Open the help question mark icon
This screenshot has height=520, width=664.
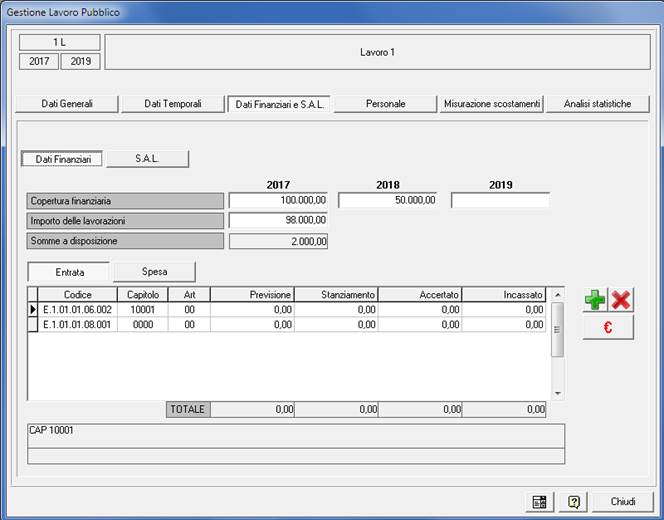tap(574, 501)
